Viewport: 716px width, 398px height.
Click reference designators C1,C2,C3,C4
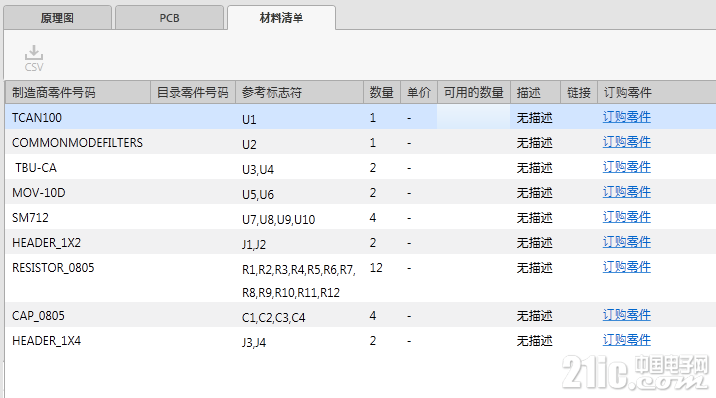tap(274, 318)
